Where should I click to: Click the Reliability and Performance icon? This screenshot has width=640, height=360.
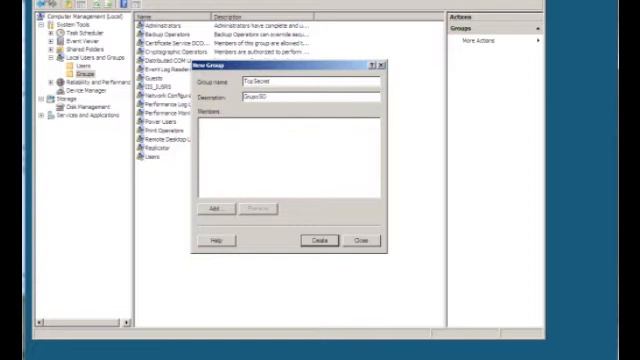coord(60,82)
